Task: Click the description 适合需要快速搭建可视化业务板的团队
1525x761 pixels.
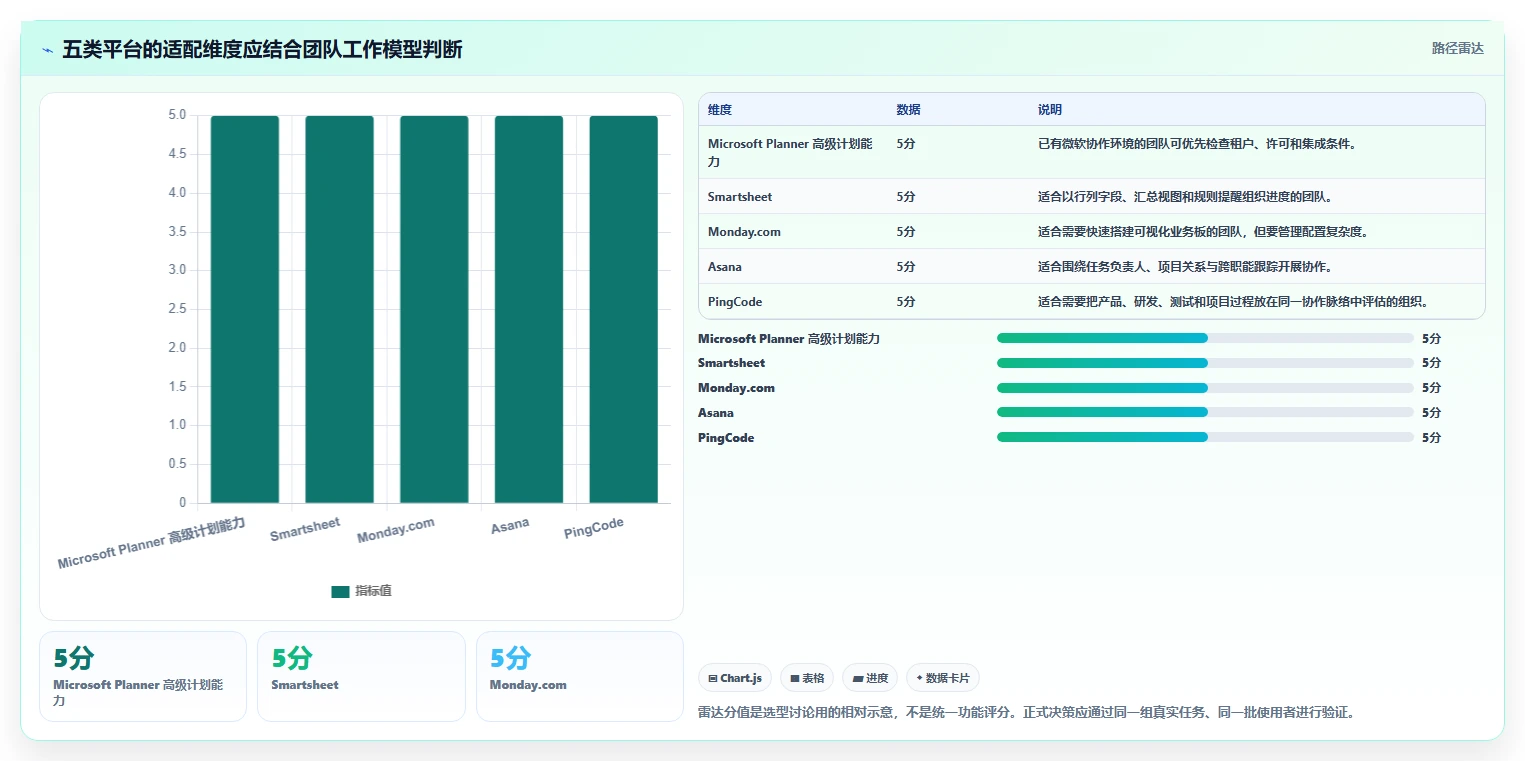Action: pyautogui.click(x=1203, y=232)
